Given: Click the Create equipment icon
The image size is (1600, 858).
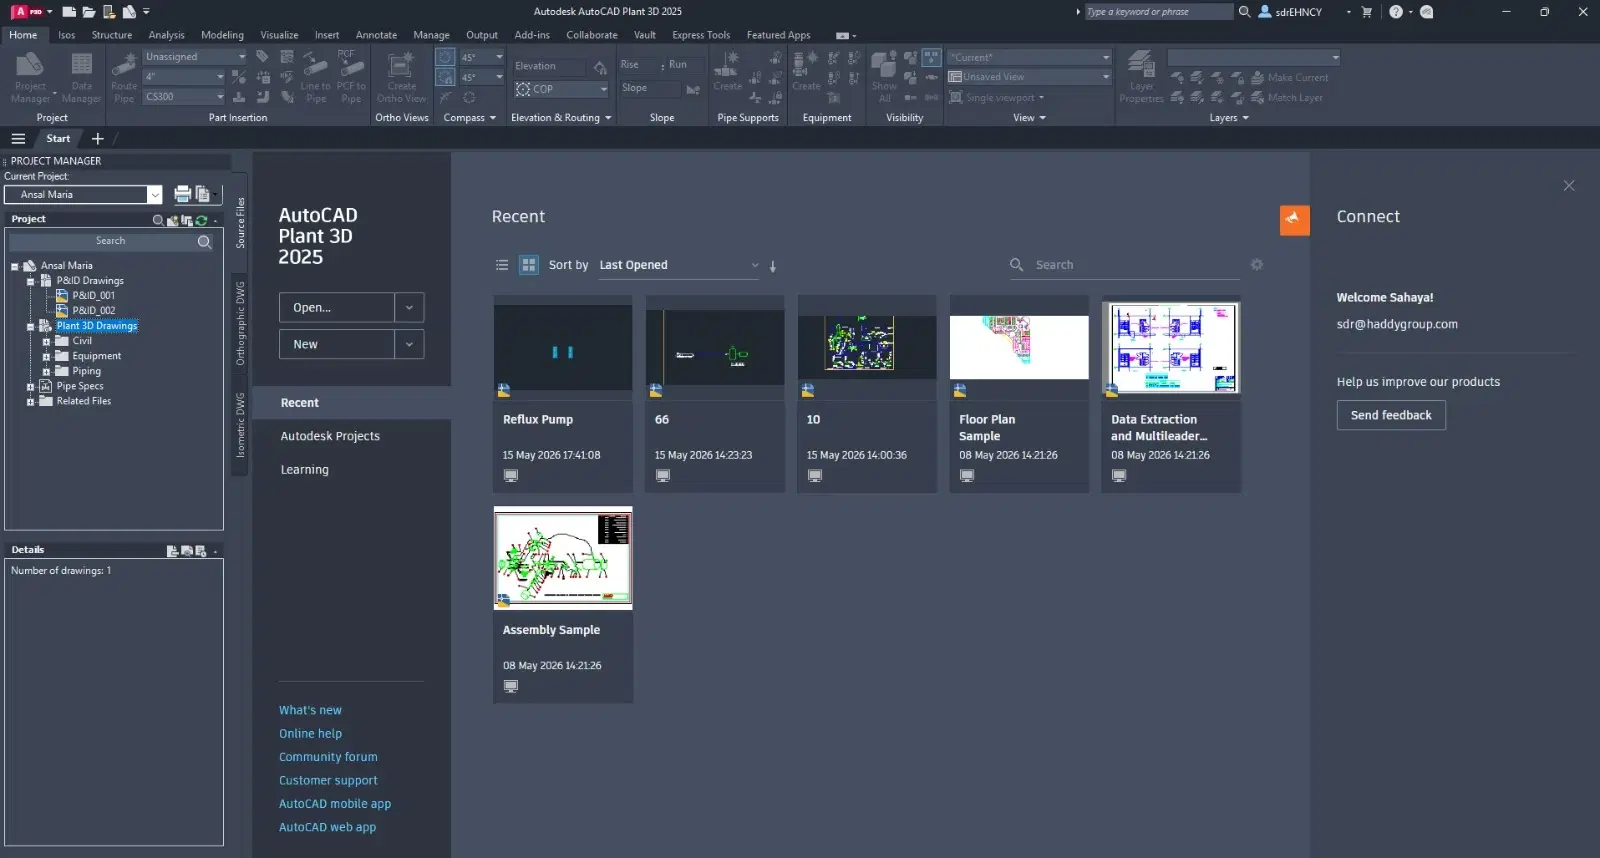Looking at the screenshot, I should pyautogui.click(x=806, y=70).
